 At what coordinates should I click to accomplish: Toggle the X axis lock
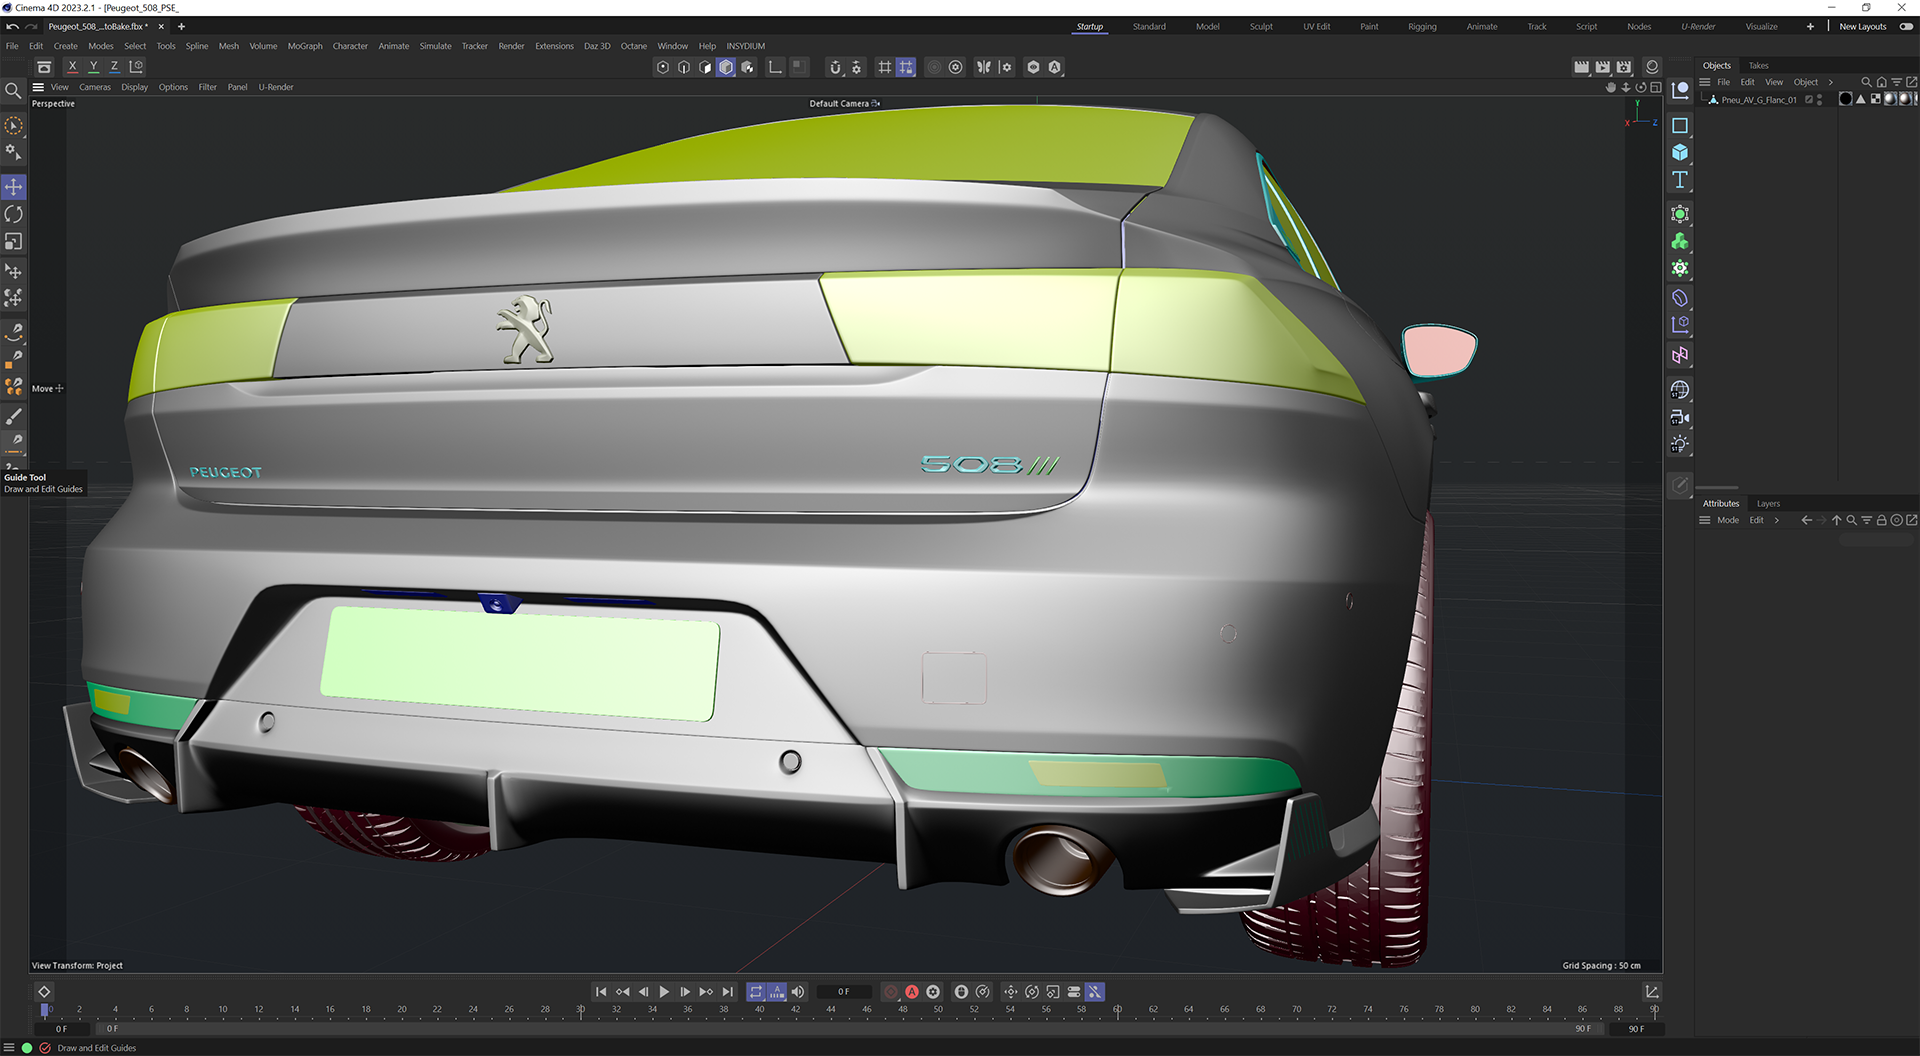[72, 67]
